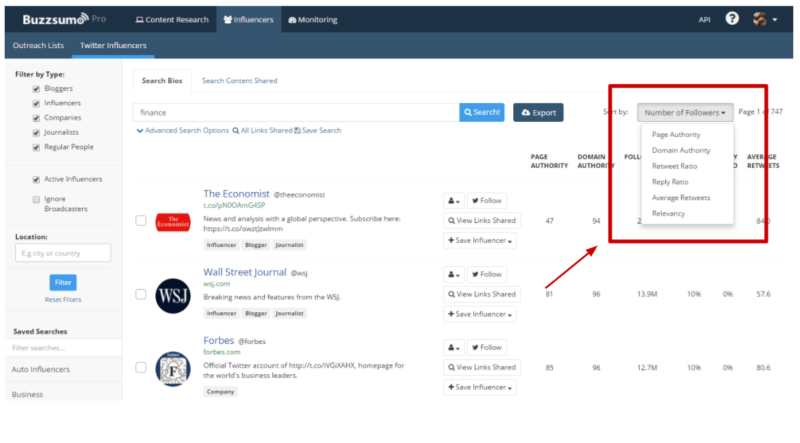800x443 pixels.
Task: Open the user avatar account menu
Action: 765,19
